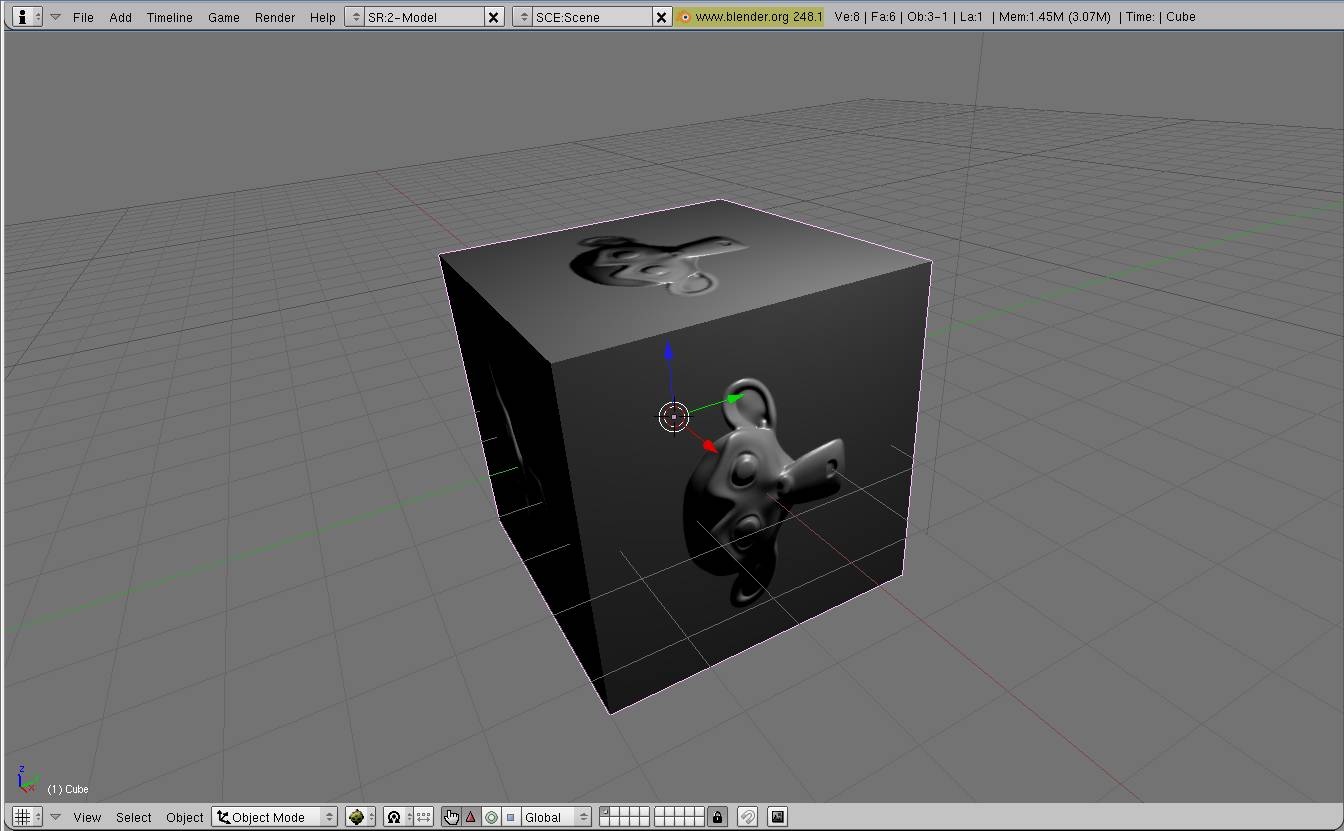Click the render this window image icon

777,817
